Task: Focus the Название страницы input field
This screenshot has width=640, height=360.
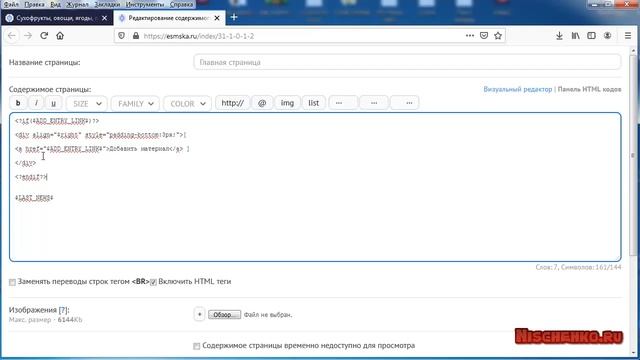Action: click(x=407, y=62)
